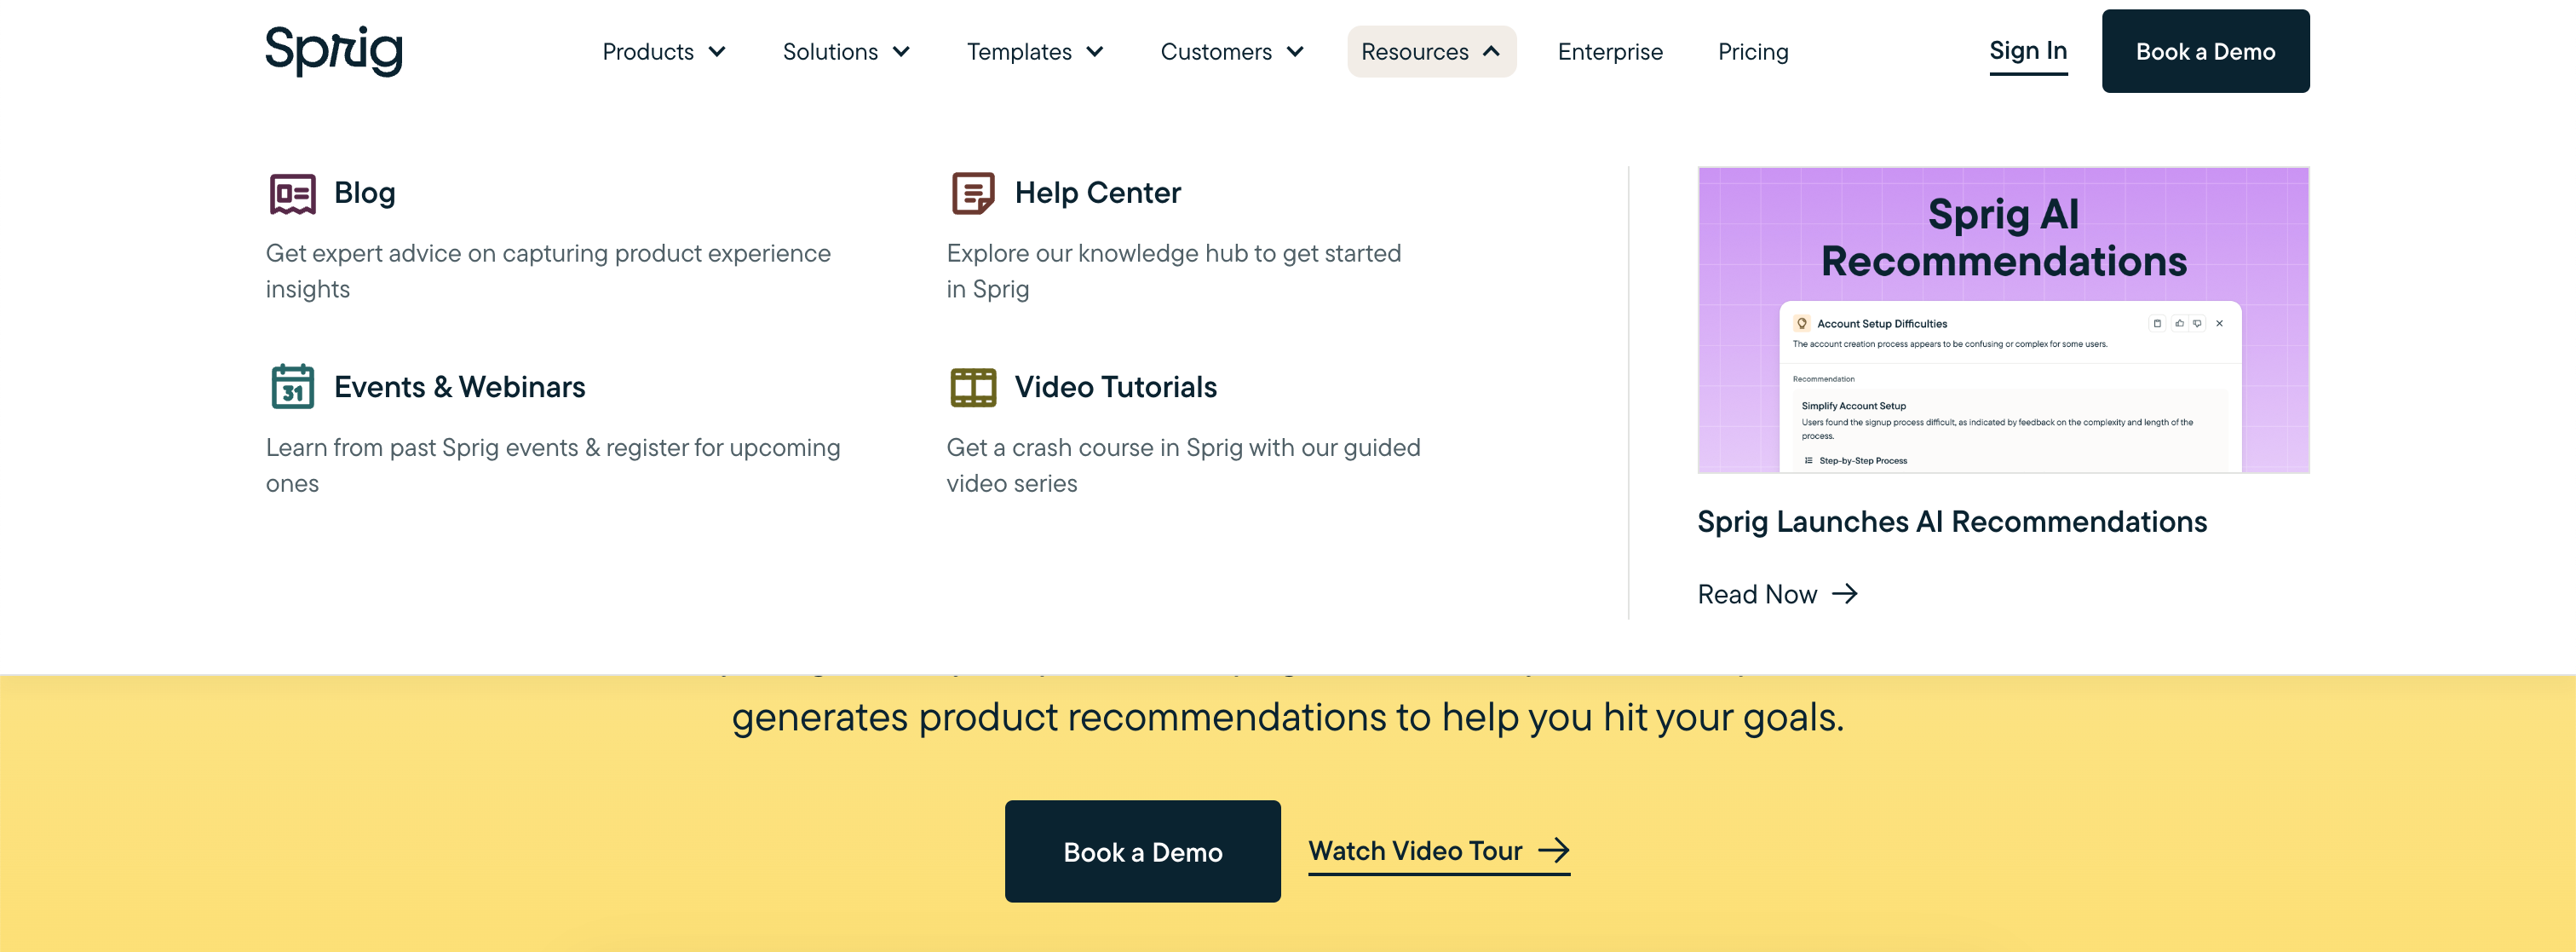Click the arrow beside Watch Video Tour
2576x952 pixels.
tap(1553, 851)
